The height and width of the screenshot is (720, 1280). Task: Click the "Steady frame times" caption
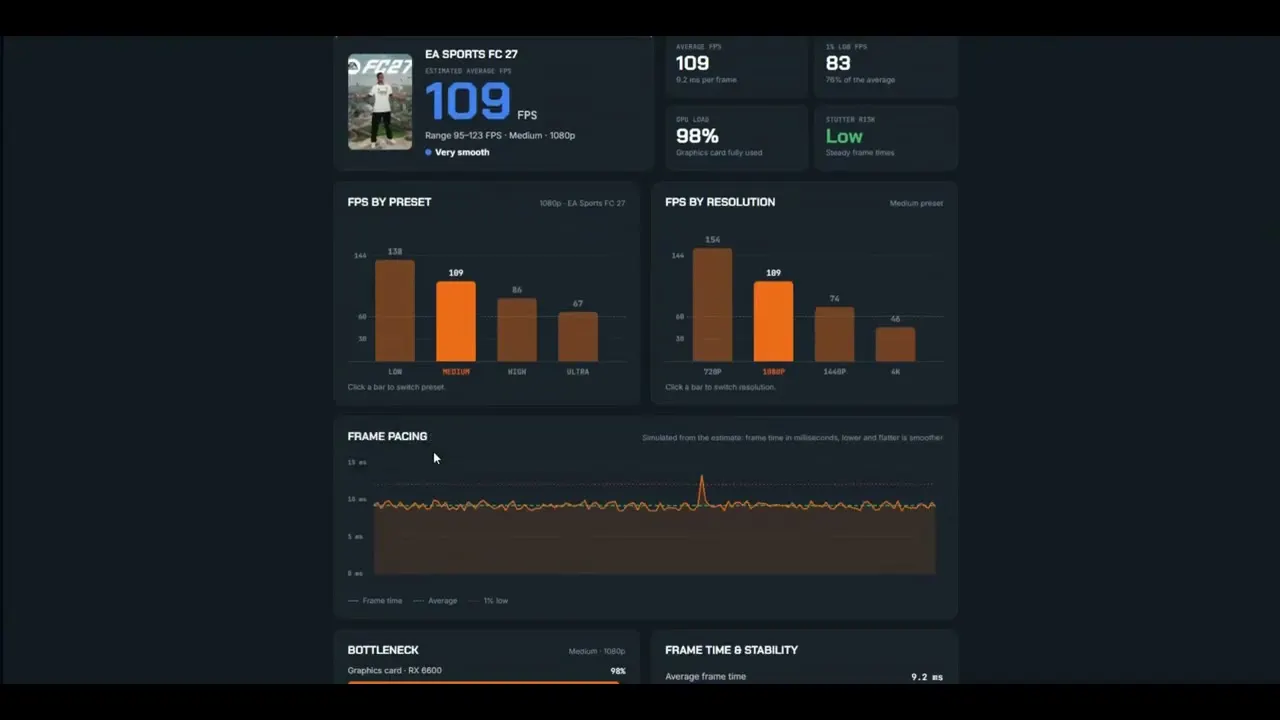pos(860,153)
